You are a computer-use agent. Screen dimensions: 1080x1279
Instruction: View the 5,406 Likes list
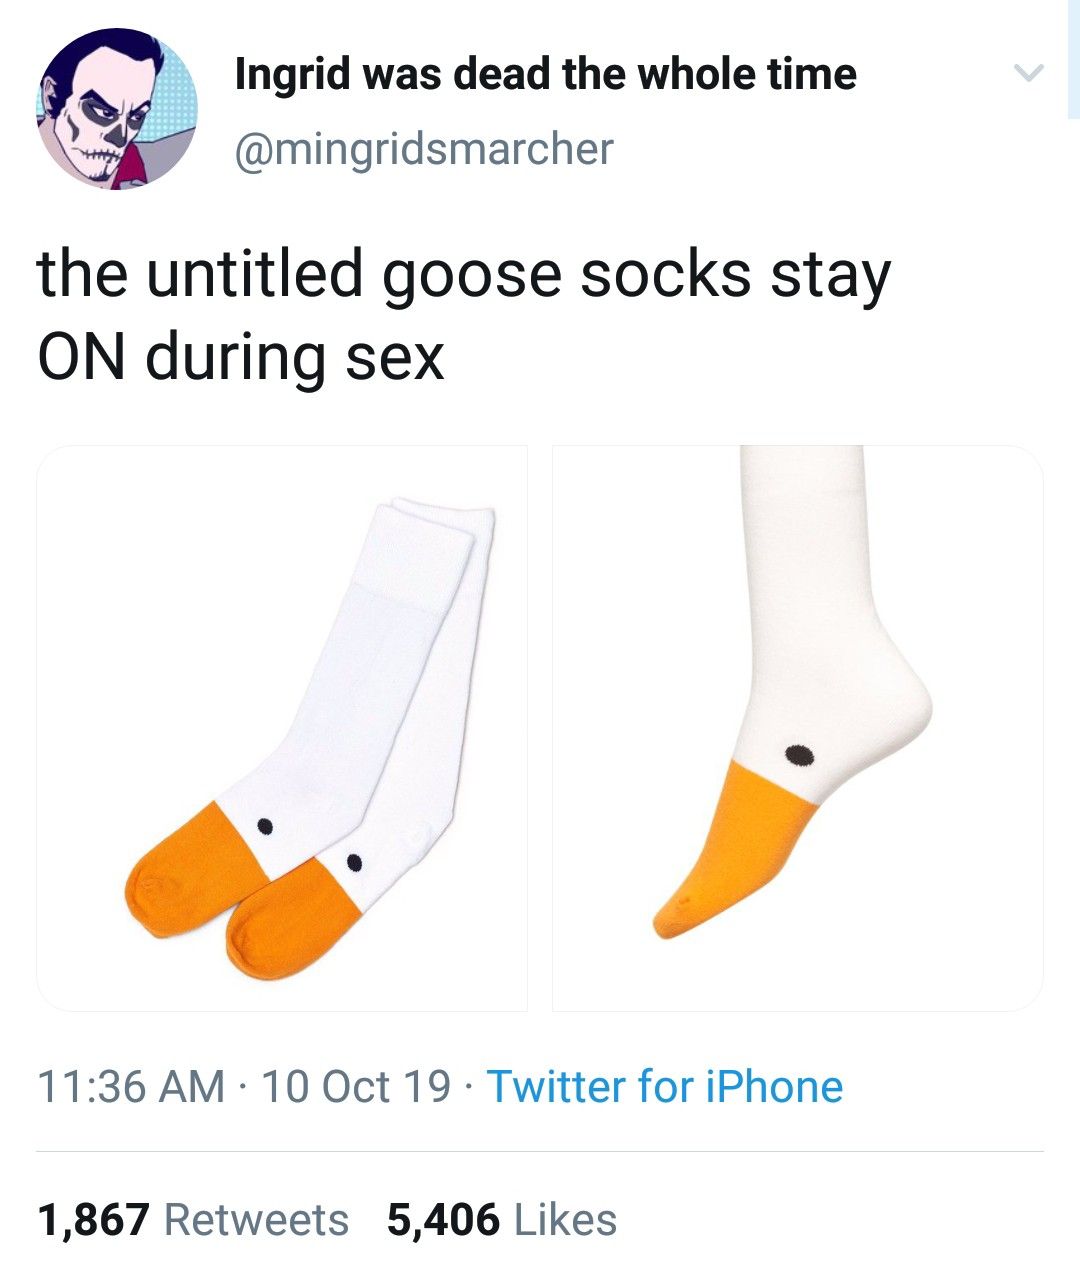[502, 1220]
